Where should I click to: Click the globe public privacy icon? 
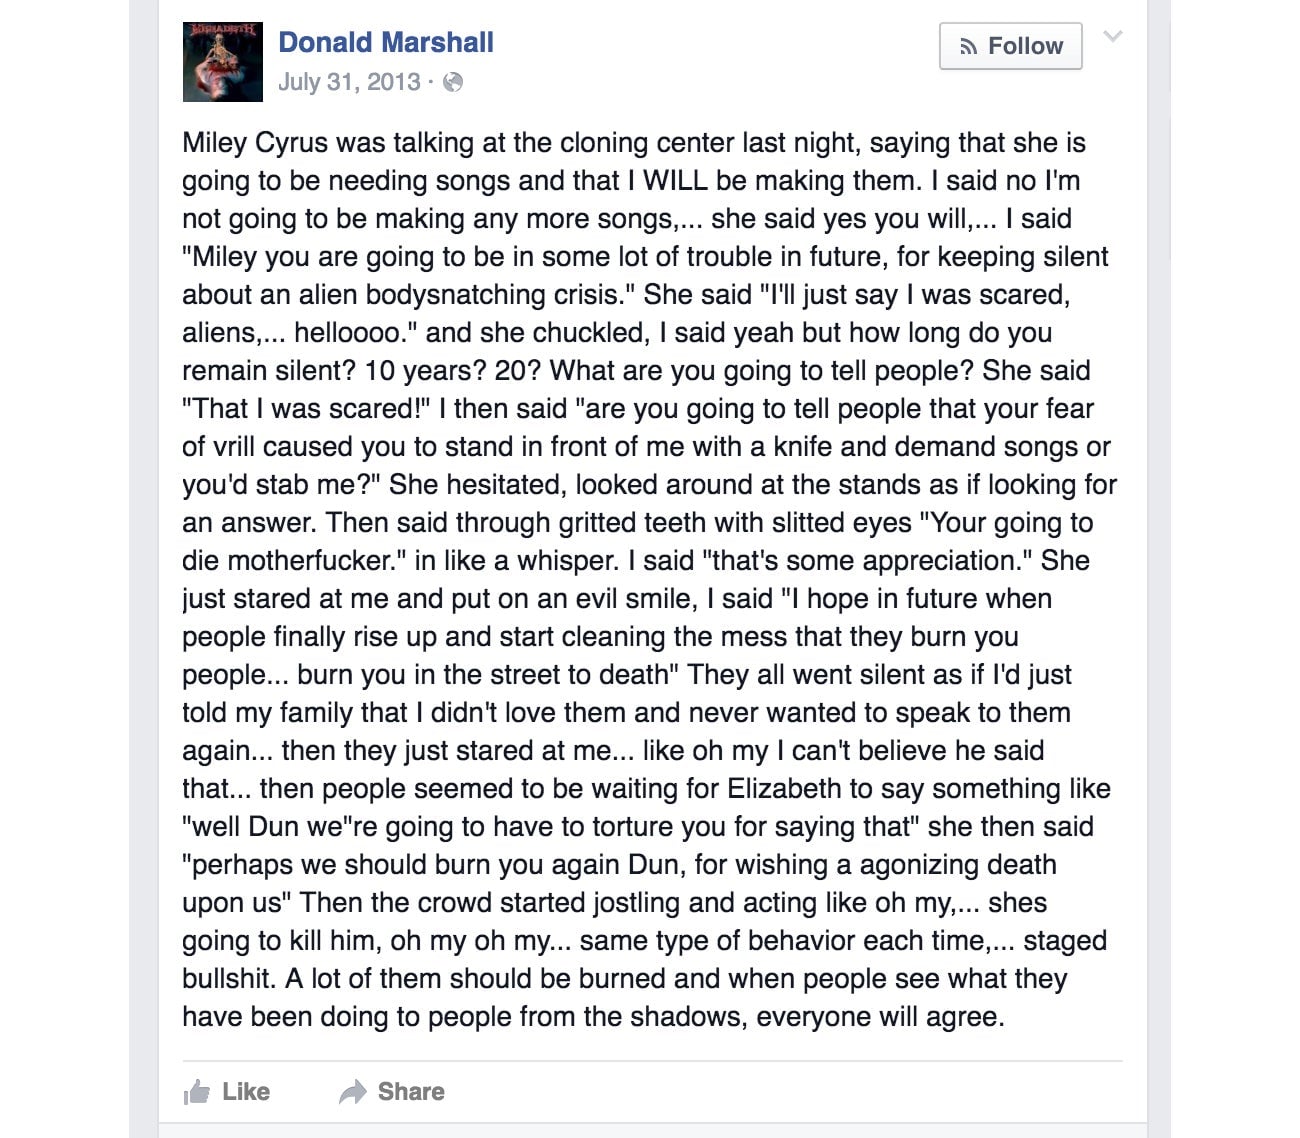[x=453, y=82]
